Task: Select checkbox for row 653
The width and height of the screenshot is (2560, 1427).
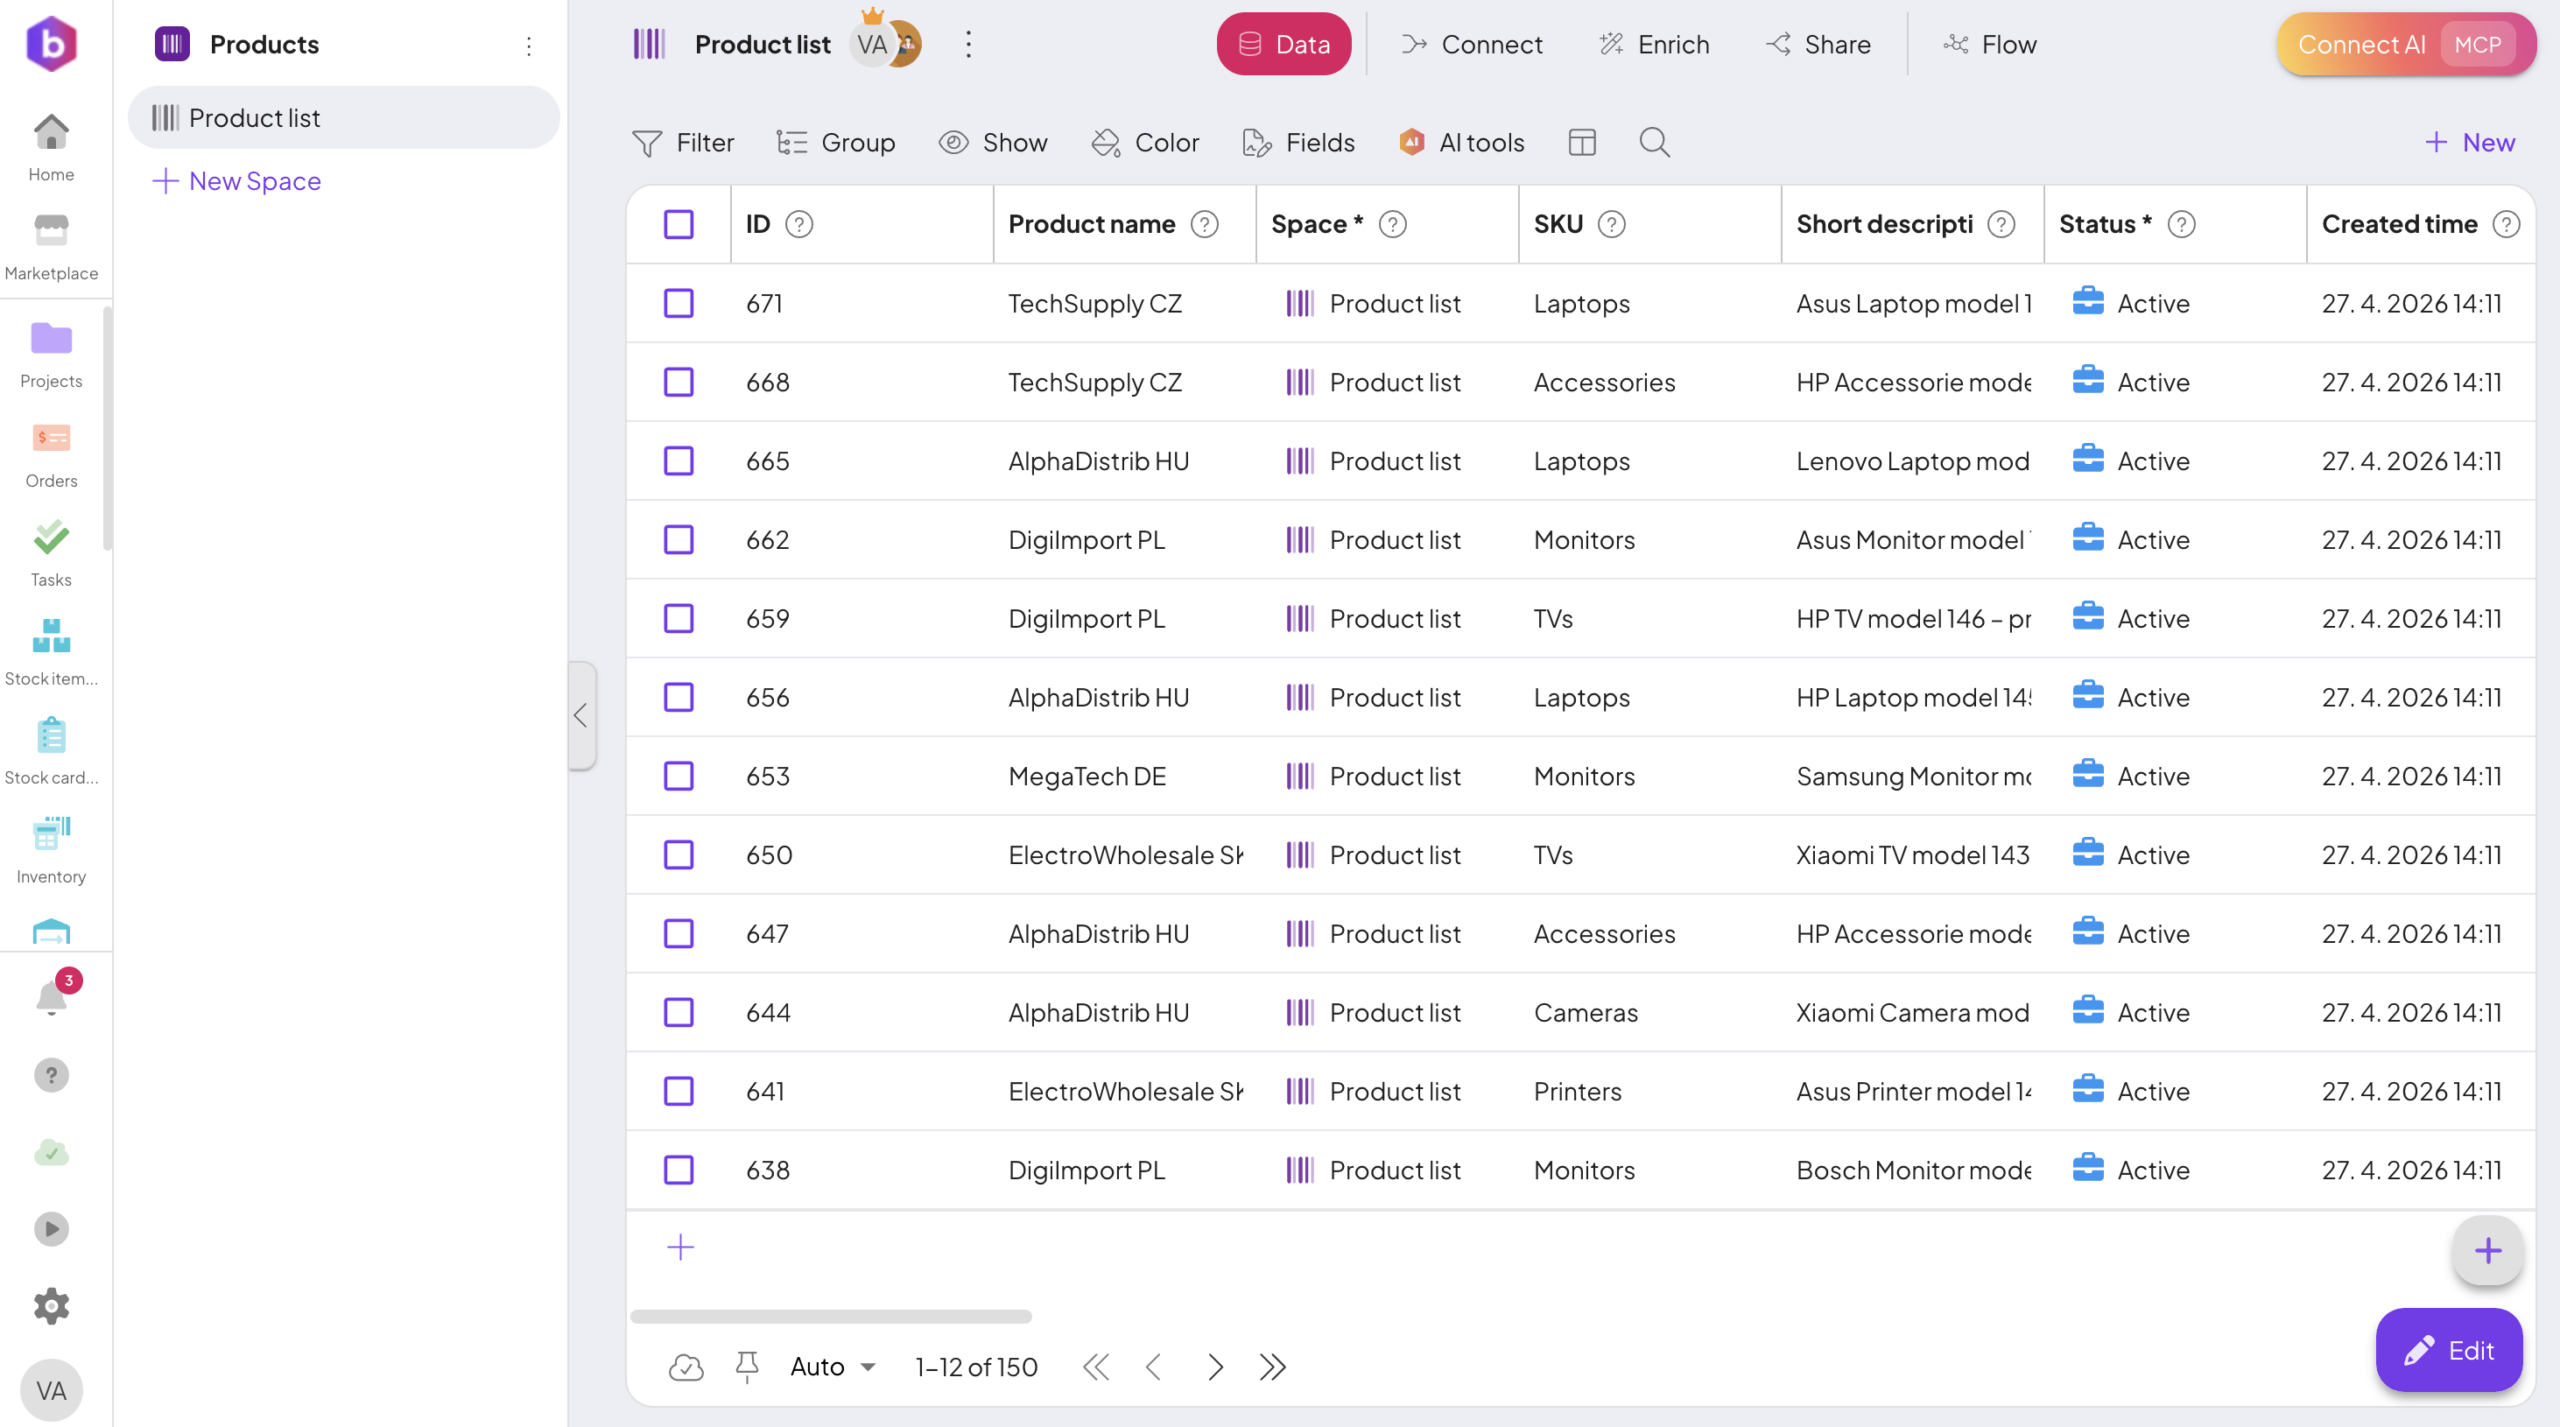Action: tap(679, 776)
